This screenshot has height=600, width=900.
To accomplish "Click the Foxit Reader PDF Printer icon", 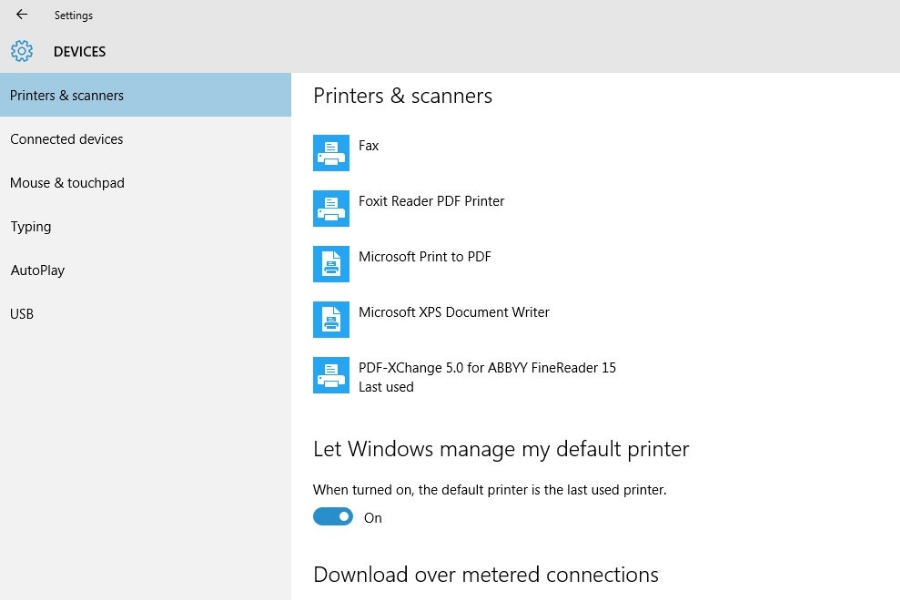I will pos(331,208).
